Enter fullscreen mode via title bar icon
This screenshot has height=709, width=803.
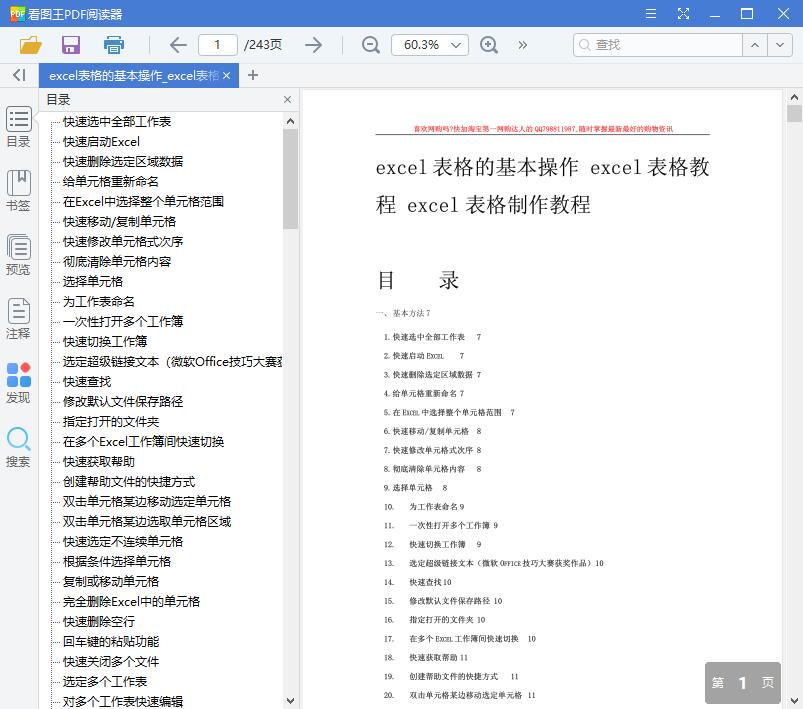(683, 14)
